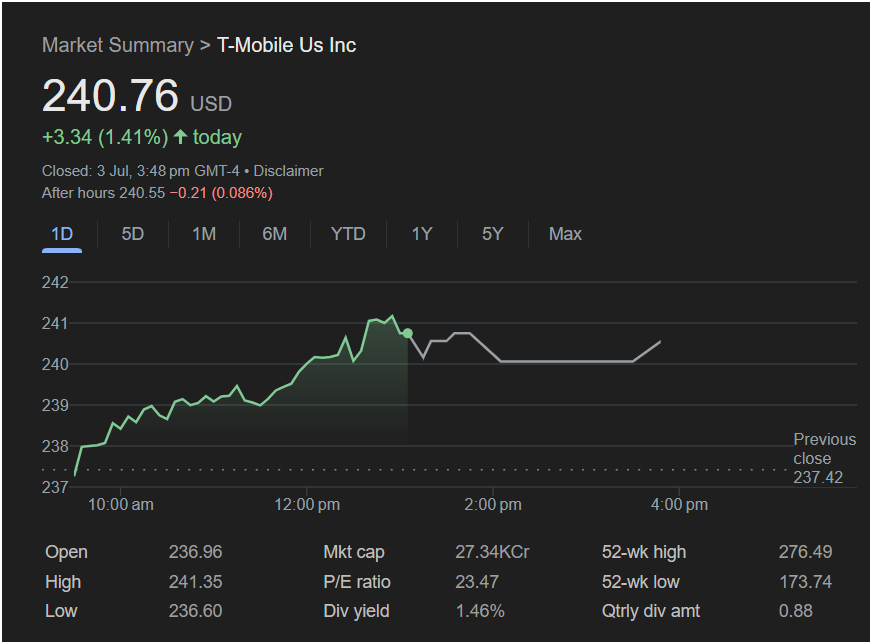Click the After hours 240.55 price
The height and width of the screenshot is (644, 872).
103,193
